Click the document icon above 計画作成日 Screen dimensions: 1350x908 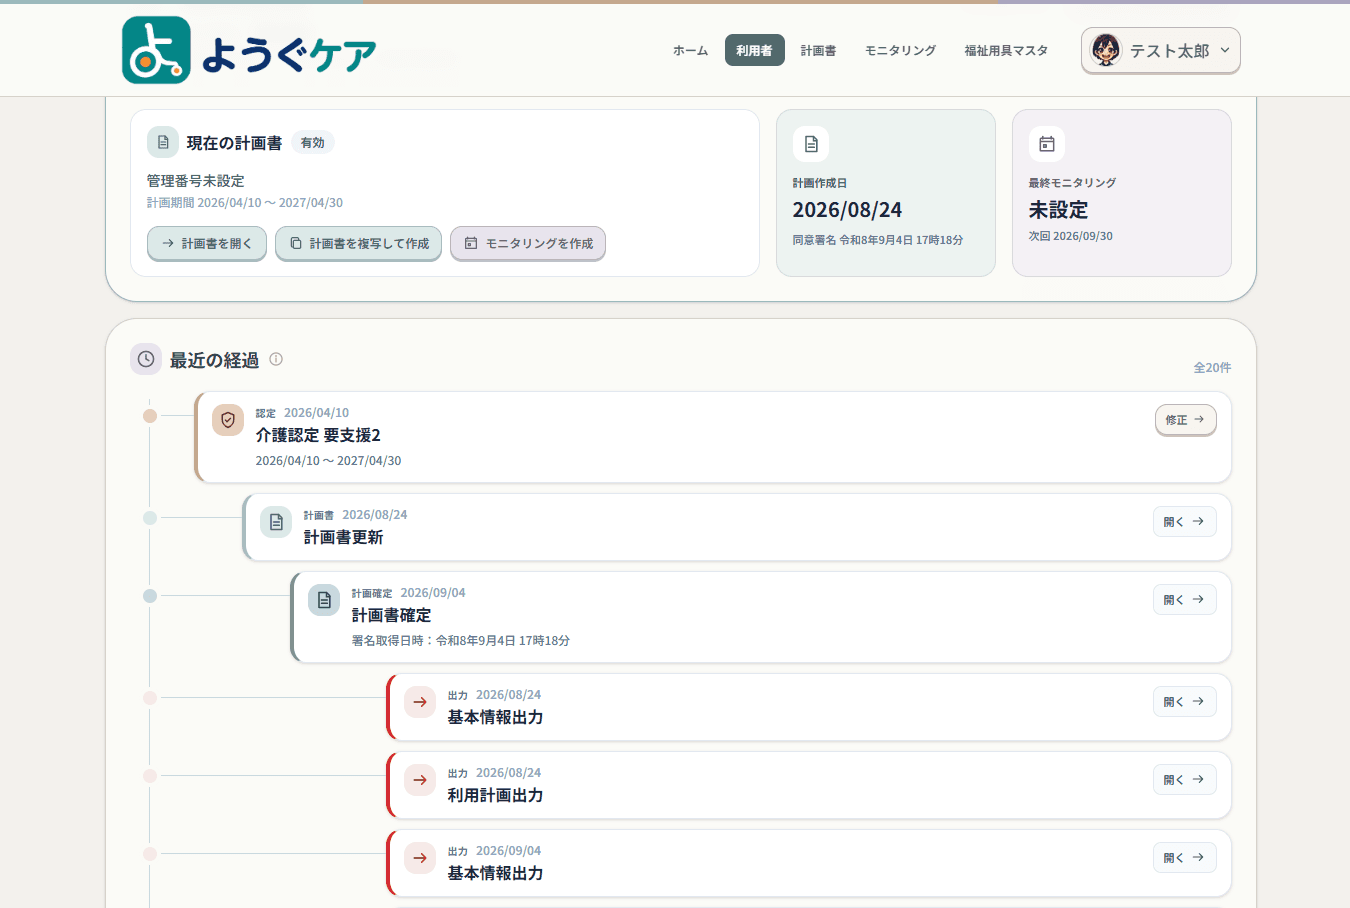[811, 144]
